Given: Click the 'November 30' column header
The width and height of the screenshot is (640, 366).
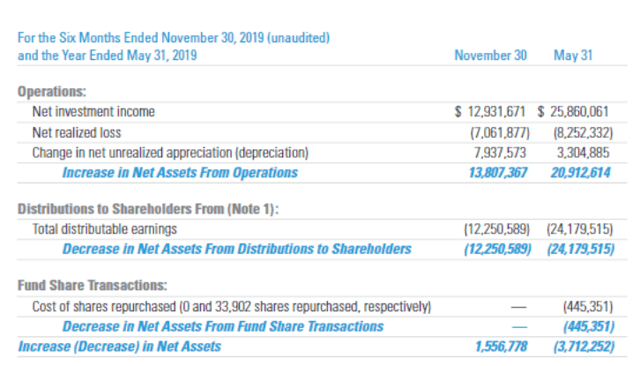Looking at the screenshot, I should 491,55.
